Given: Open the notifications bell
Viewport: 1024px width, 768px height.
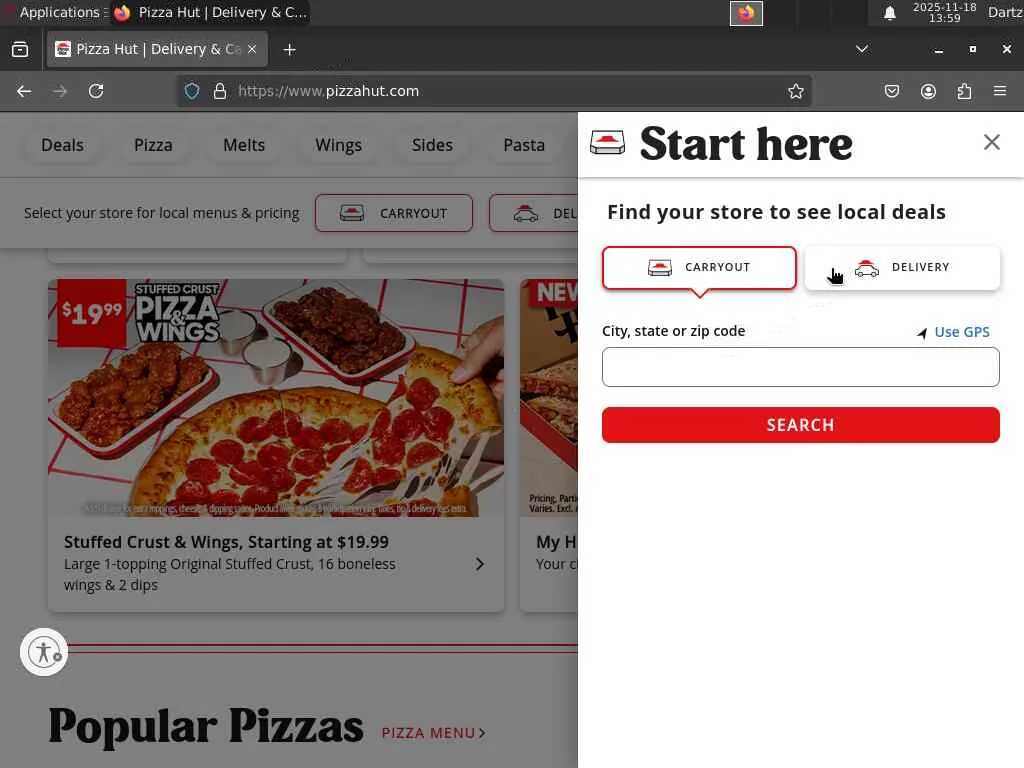Looking at the screenshot, I should tap(889, 13).
